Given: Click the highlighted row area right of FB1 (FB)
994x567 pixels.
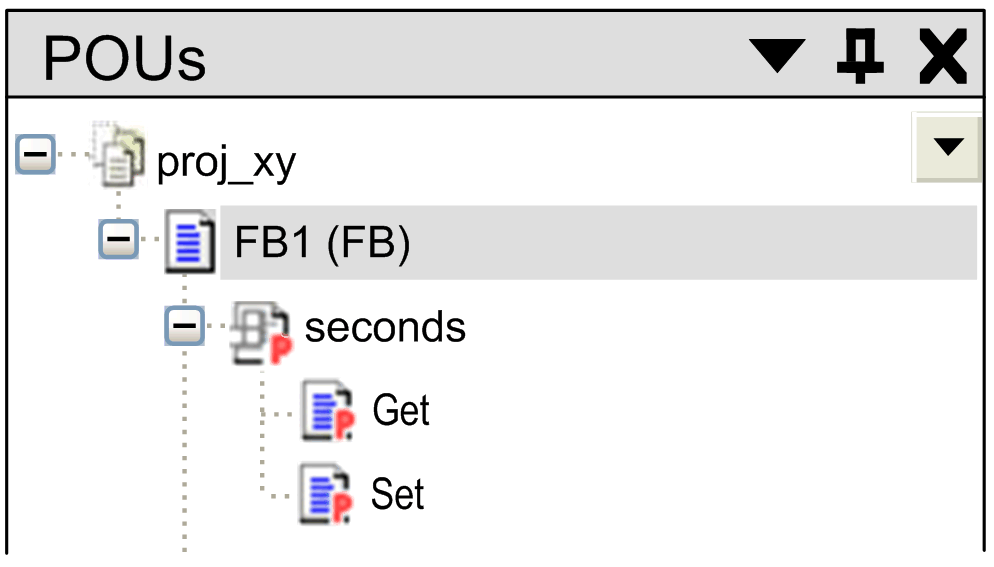Looking at the screenshot, I should [700, 243].
